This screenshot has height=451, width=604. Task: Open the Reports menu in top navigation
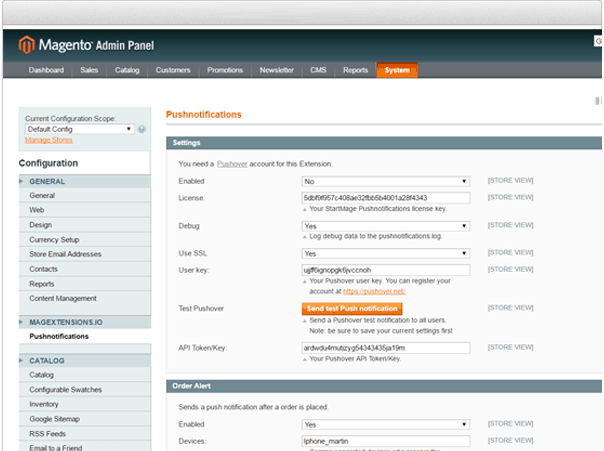[x=356, y=70]
